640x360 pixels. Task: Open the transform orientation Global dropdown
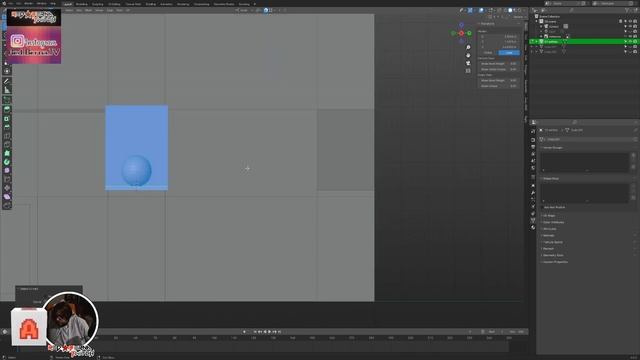244,10
